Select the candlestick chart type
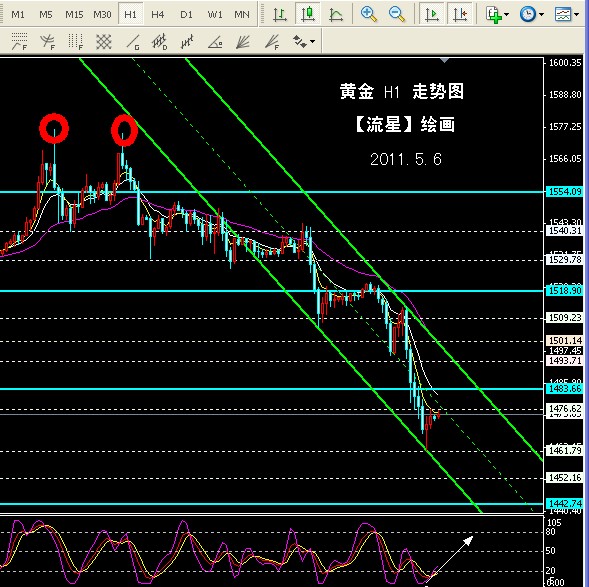 point(308,14)
